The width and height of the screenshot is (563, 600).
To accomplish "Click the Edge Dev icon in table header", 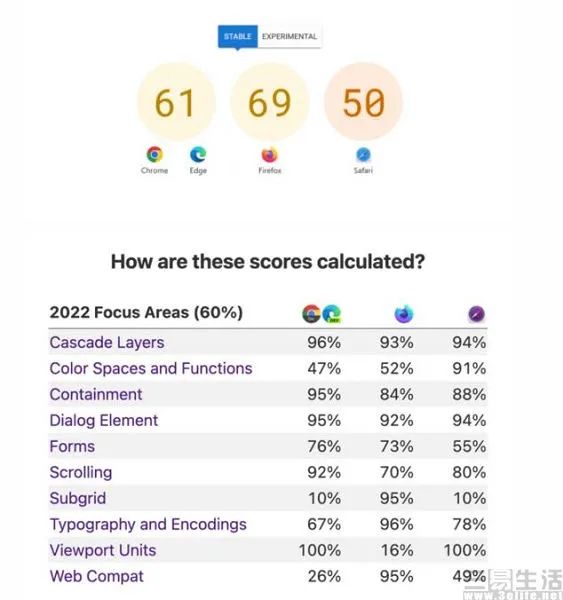I will pos(331,314).
